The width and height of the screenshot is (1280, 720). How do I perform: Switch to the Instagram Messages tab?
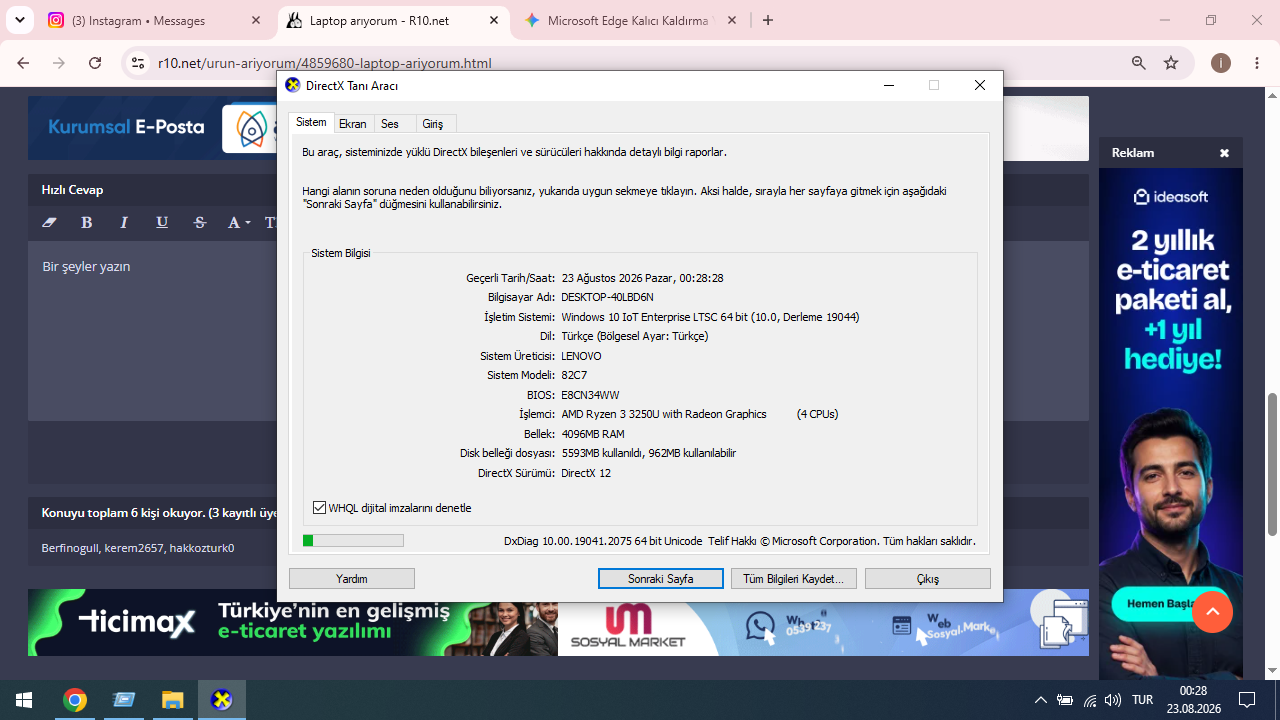pyautogui.click(x=156, y=20)
